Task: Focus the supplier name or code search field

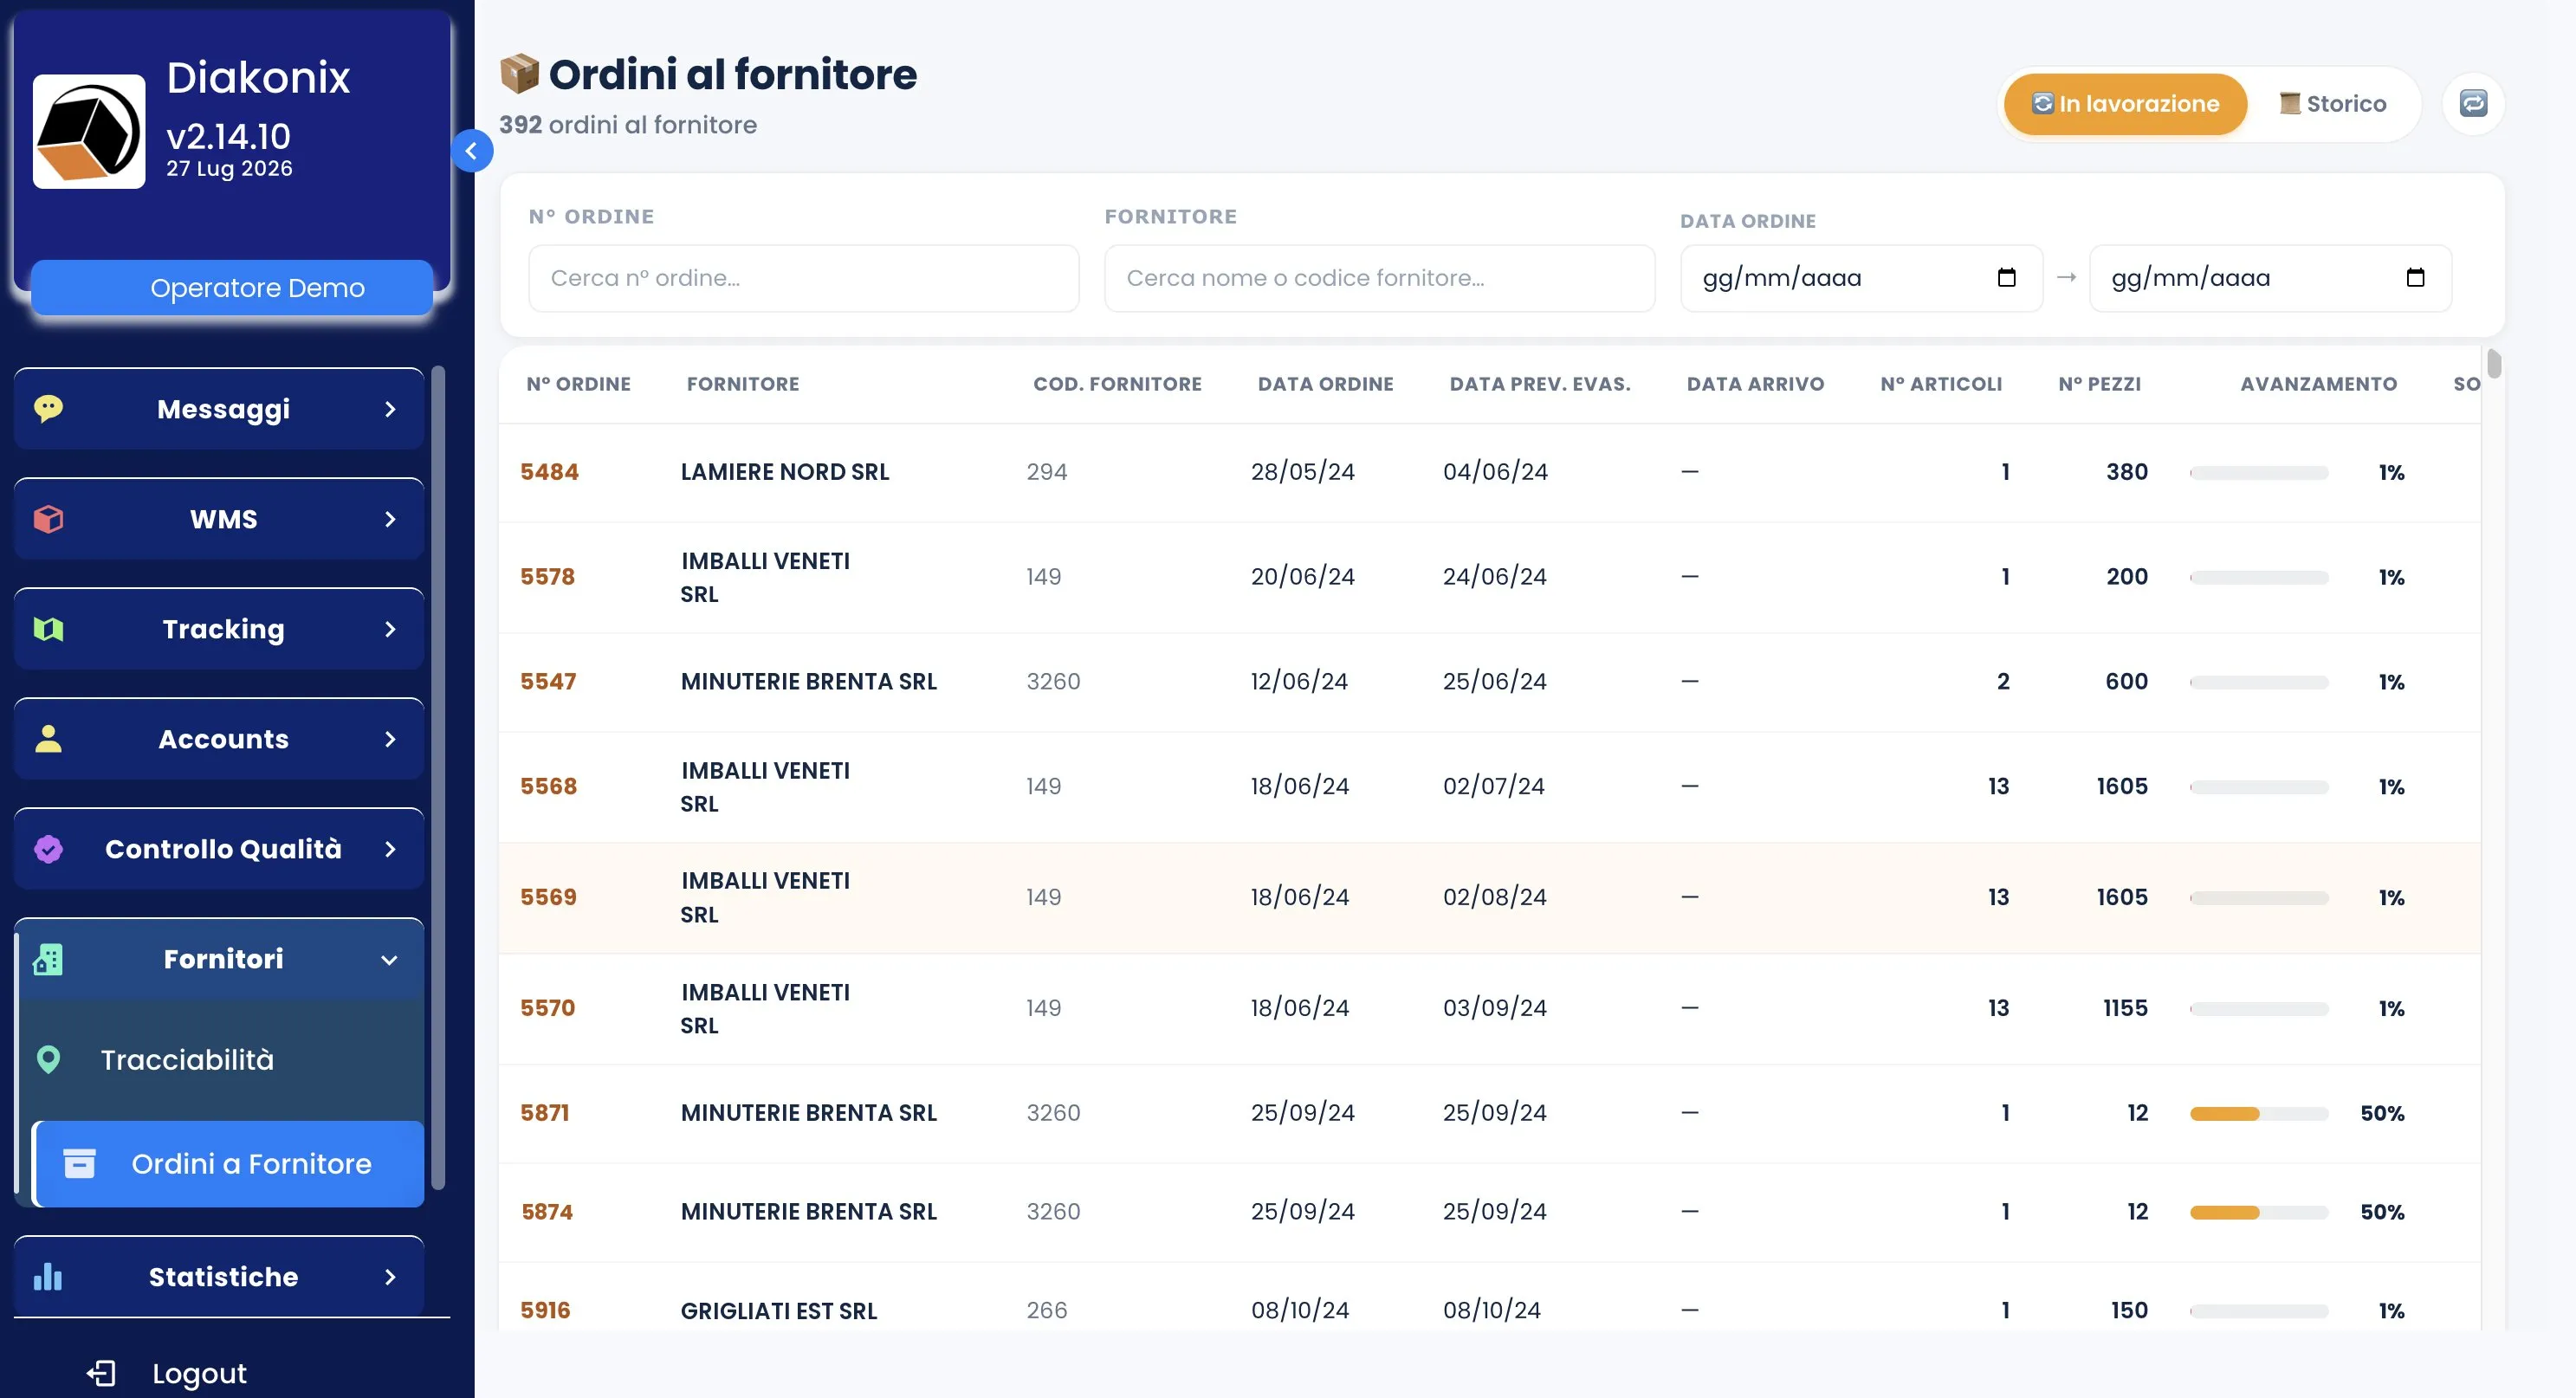Action: [x=1379, y=278]
